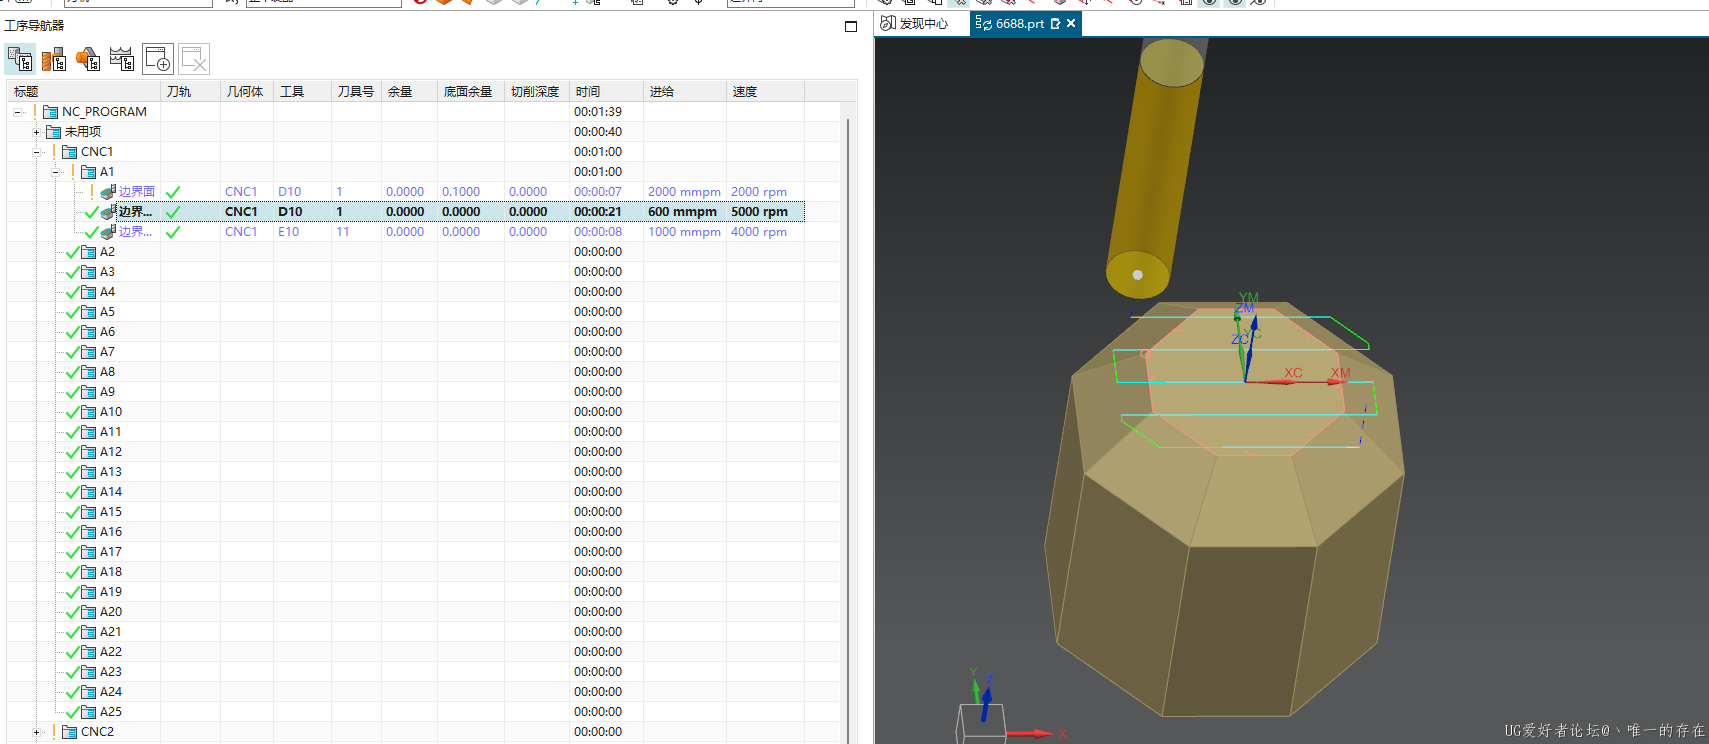Click the 未用项 folder icon
The width and height of the screenshot is (1709, 744).
tap(54, 132)
